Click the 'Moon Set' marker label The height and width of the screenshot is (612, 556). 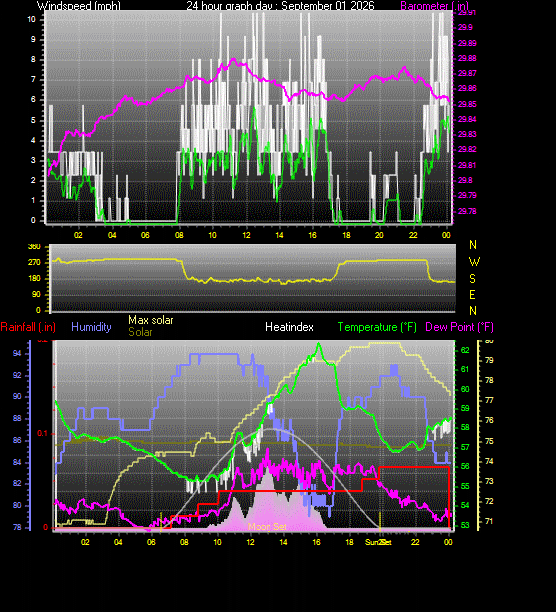coord(267,527)
